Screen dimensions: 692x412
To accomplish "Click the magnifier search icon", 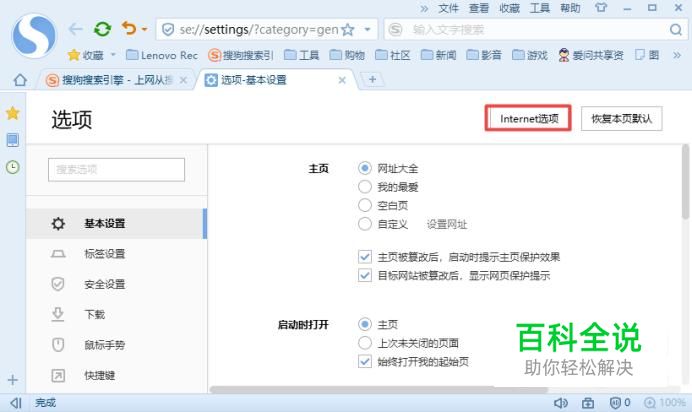I will [676, 30].
